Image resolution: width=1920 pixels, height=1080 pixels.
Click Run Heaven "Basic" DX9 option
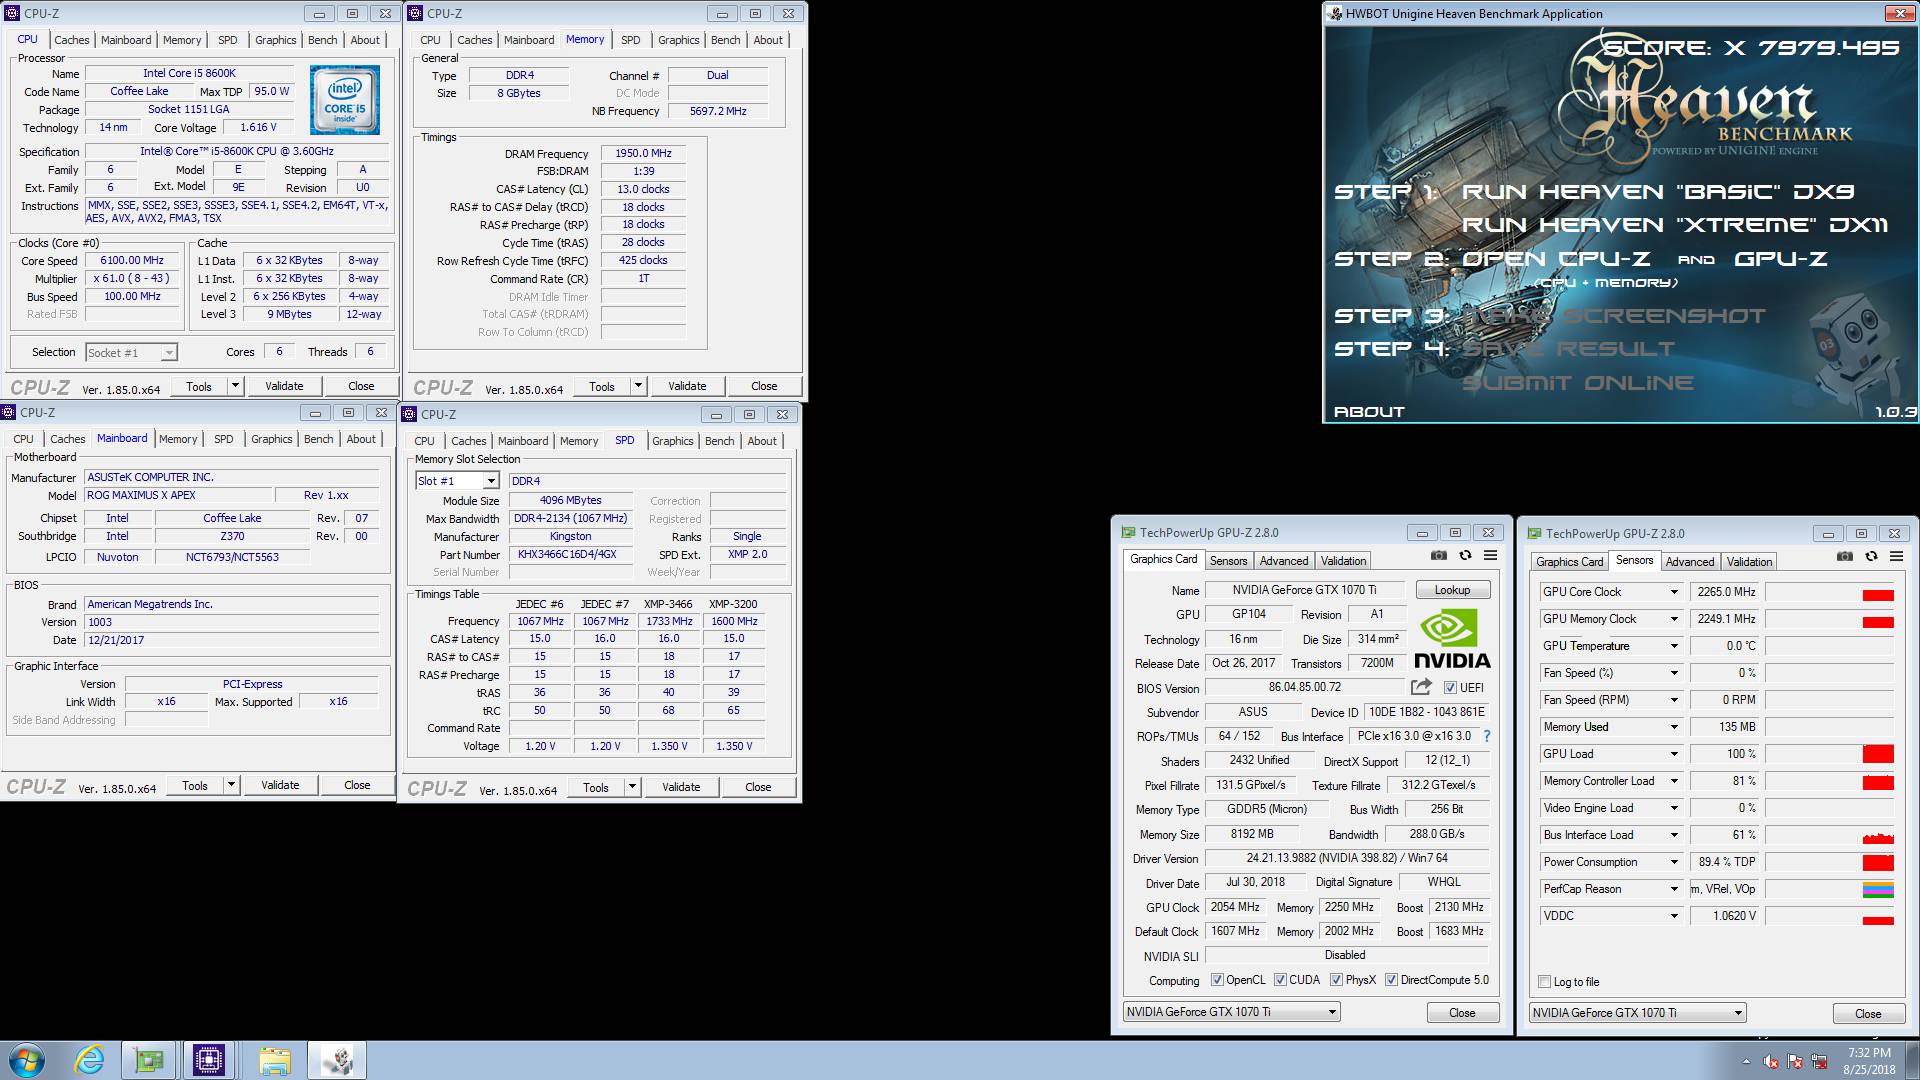click(1658, 192)
